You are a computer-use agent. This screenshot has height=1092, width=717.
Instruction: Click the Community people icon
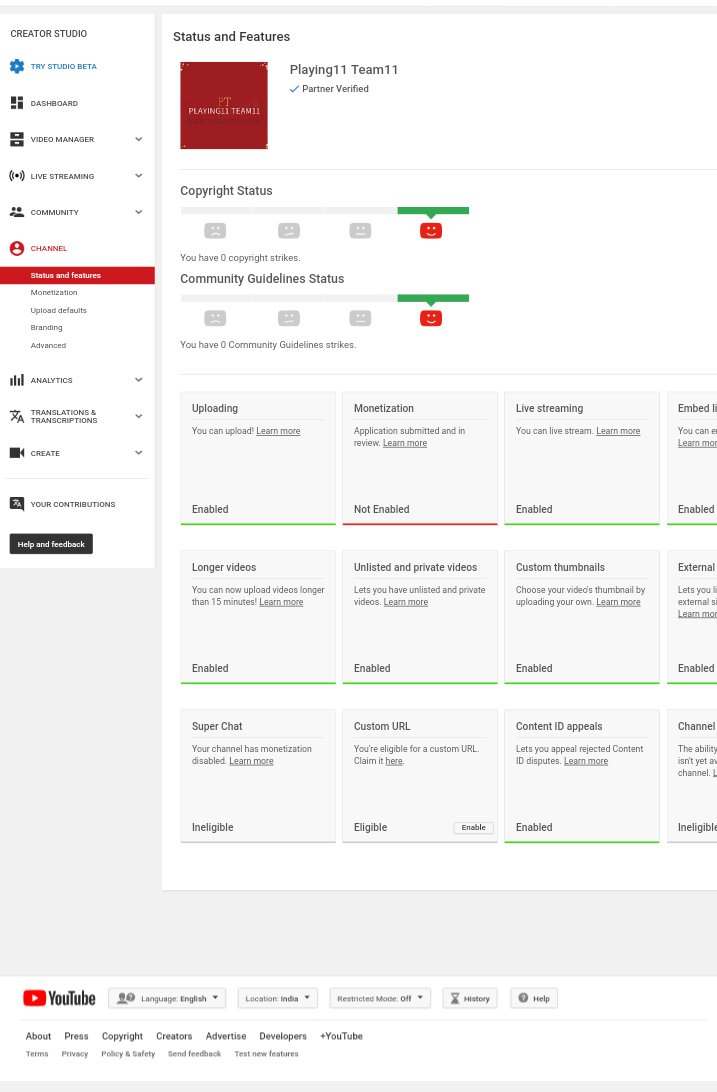[17, 212]
